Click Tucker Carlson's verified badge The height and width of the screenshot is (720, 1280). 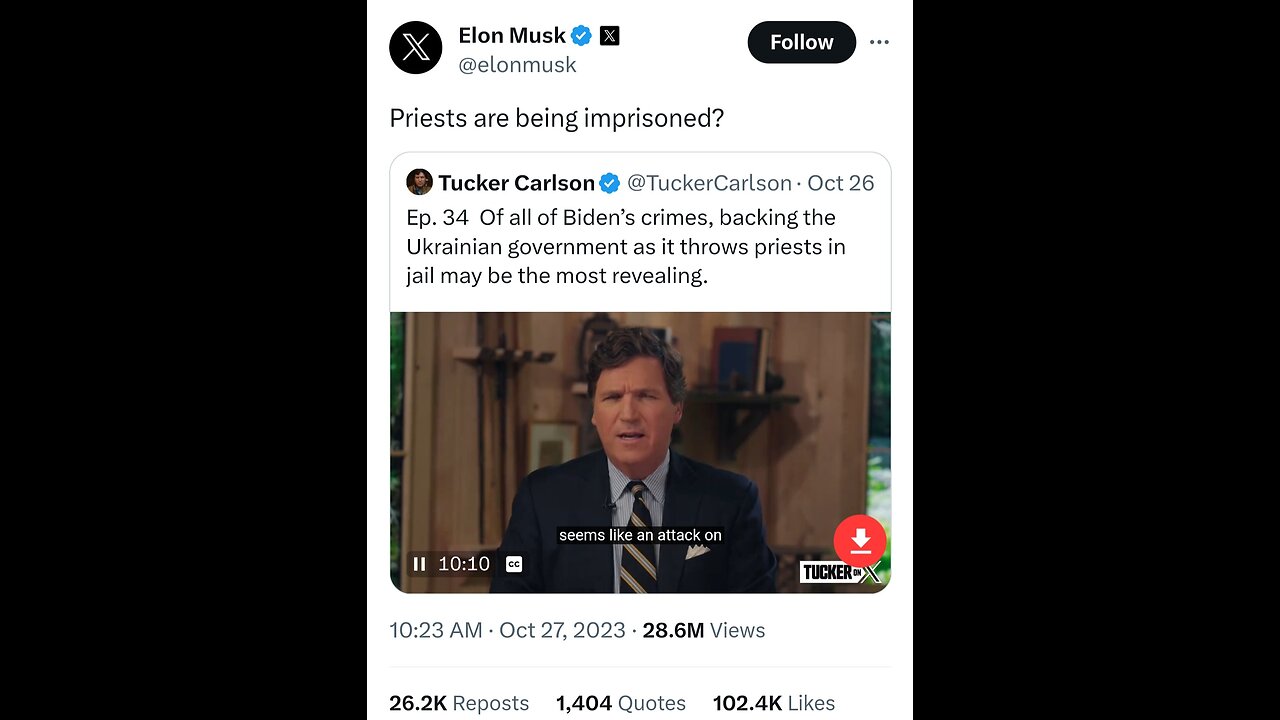(610, 183)
